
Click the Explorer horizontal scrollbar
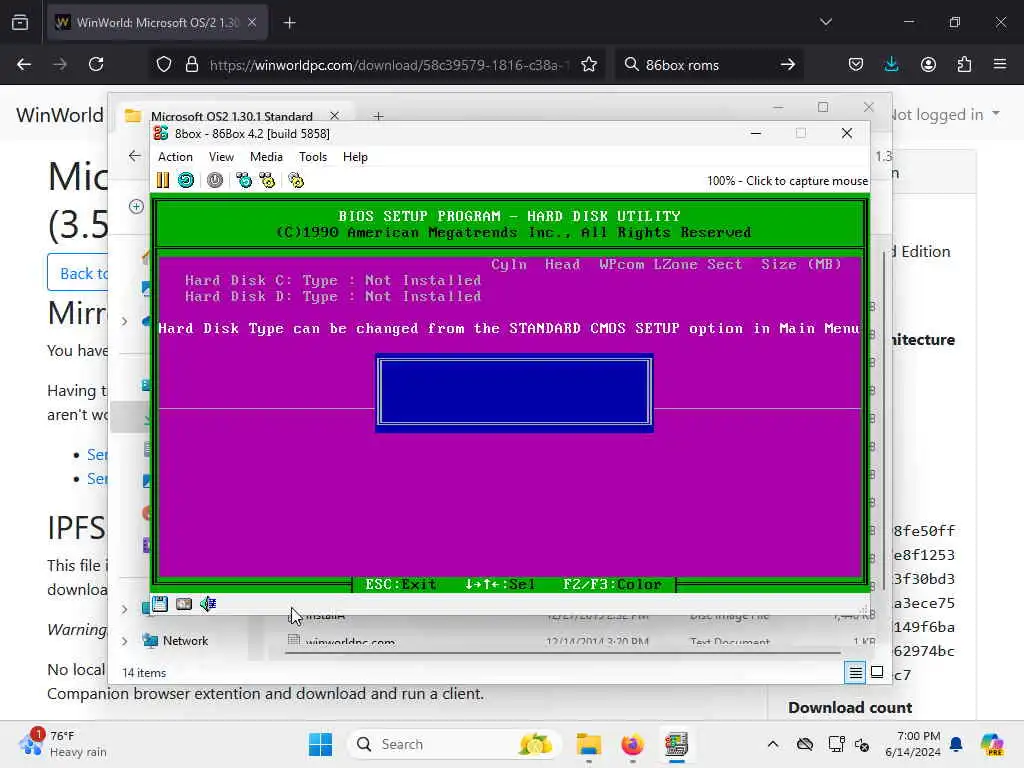click(x=563, y=652)
